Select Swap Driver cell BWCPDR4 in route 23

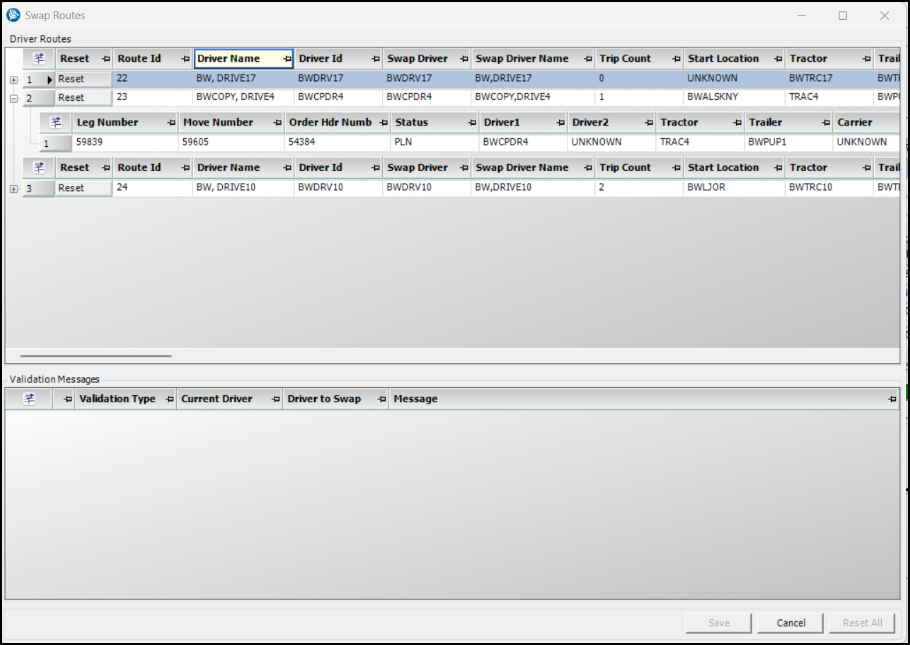(427, 97)
